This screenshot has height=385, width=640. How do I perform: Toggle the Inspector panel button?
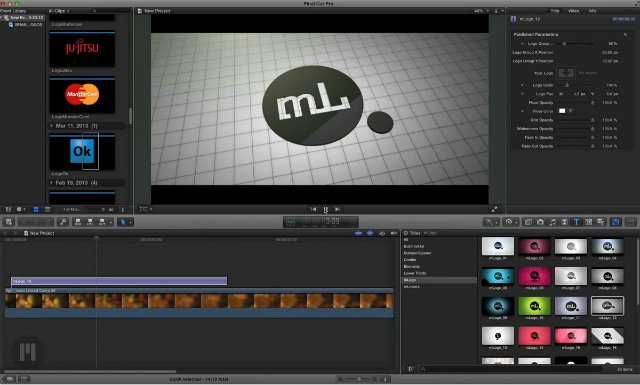coord(616,222)
